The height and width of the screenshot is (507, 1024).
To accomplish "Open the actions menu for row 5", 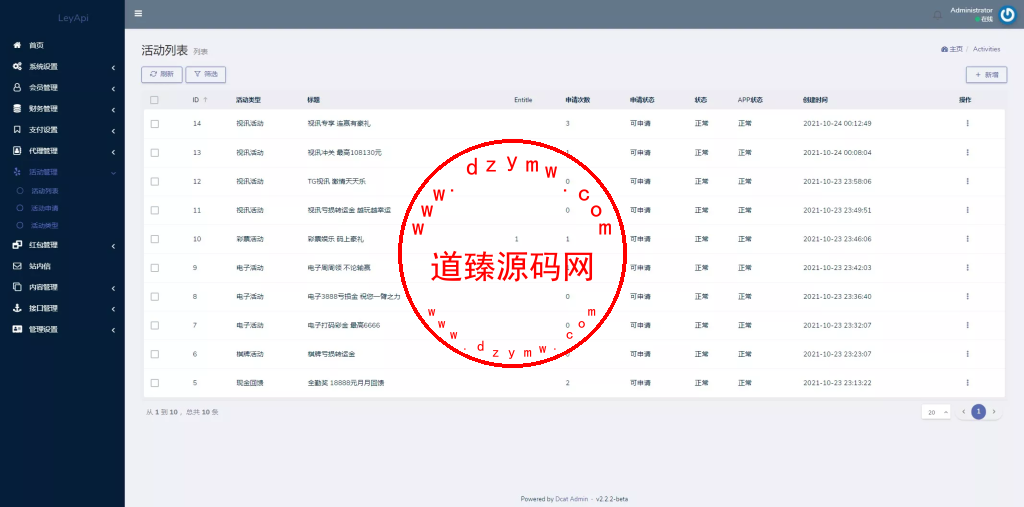I will tap(967, 382).
